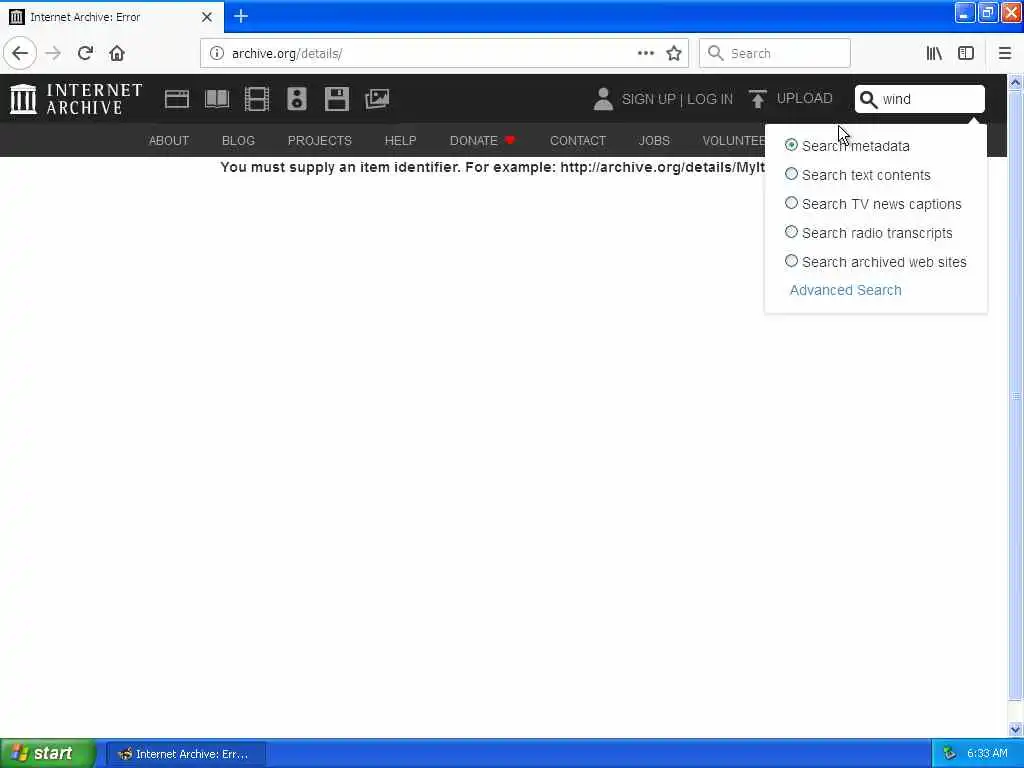Open the Firefox library icon
The width and height of the screenshot is (1024, 768).
click(x=934, y=53)
